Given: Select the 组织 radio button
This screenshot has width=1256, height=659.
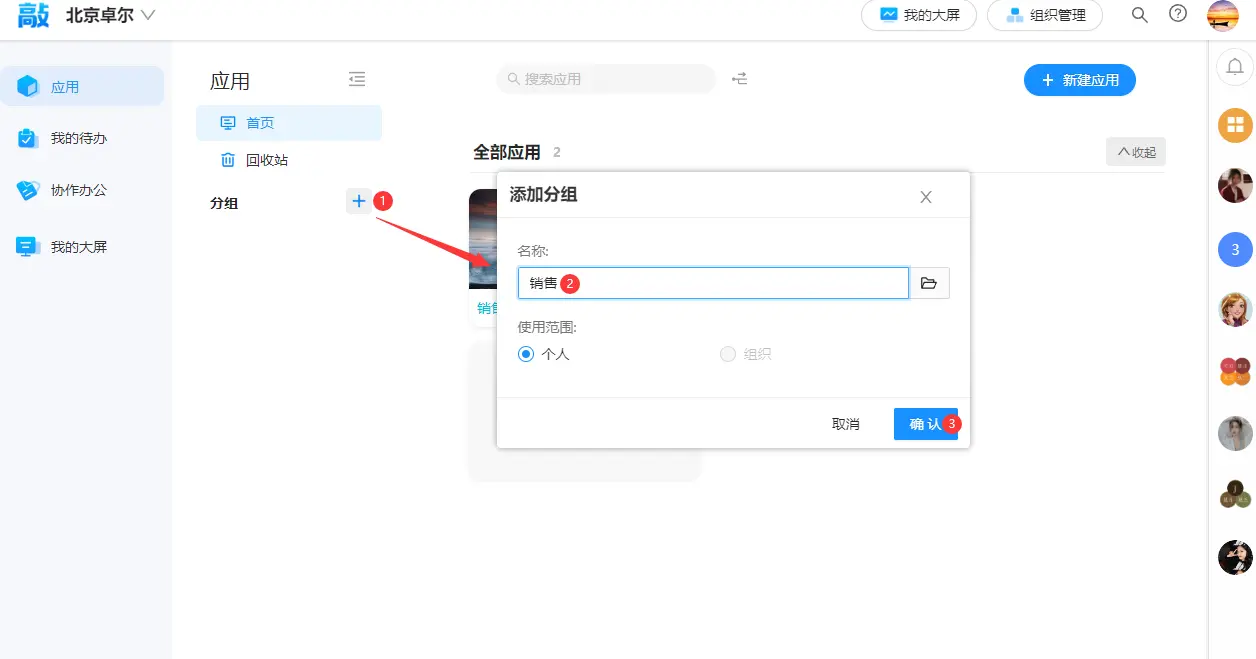Looking at the screenshot, I should pos(728,354).
